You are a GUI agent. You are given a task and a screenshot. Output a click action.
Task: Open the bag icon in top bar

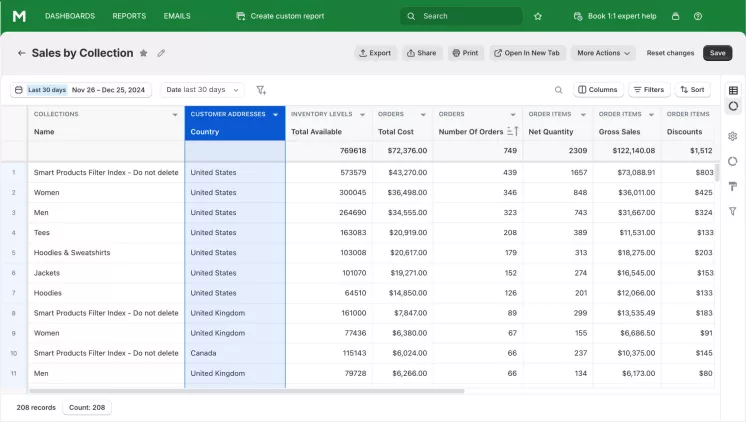[675, 16]
